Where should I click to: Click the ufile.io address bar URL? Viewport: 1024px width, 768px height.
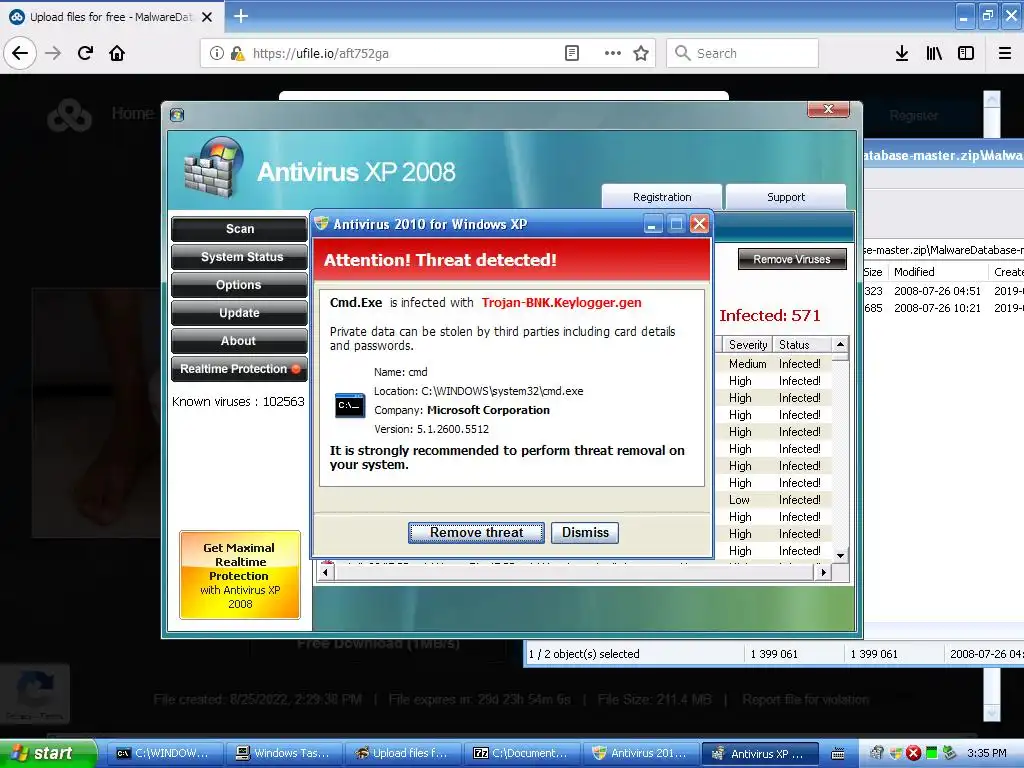click(320, 54)
